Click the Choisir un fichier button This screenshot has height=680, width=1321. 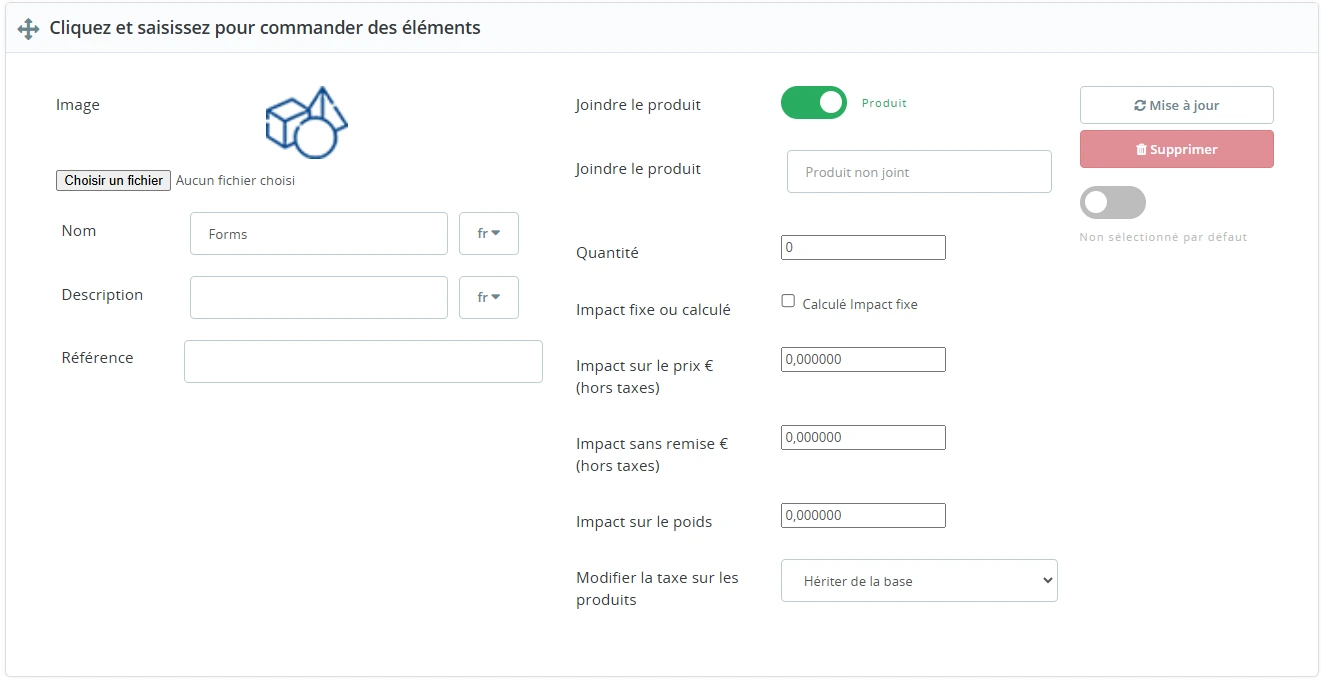[x=112, y=180]
